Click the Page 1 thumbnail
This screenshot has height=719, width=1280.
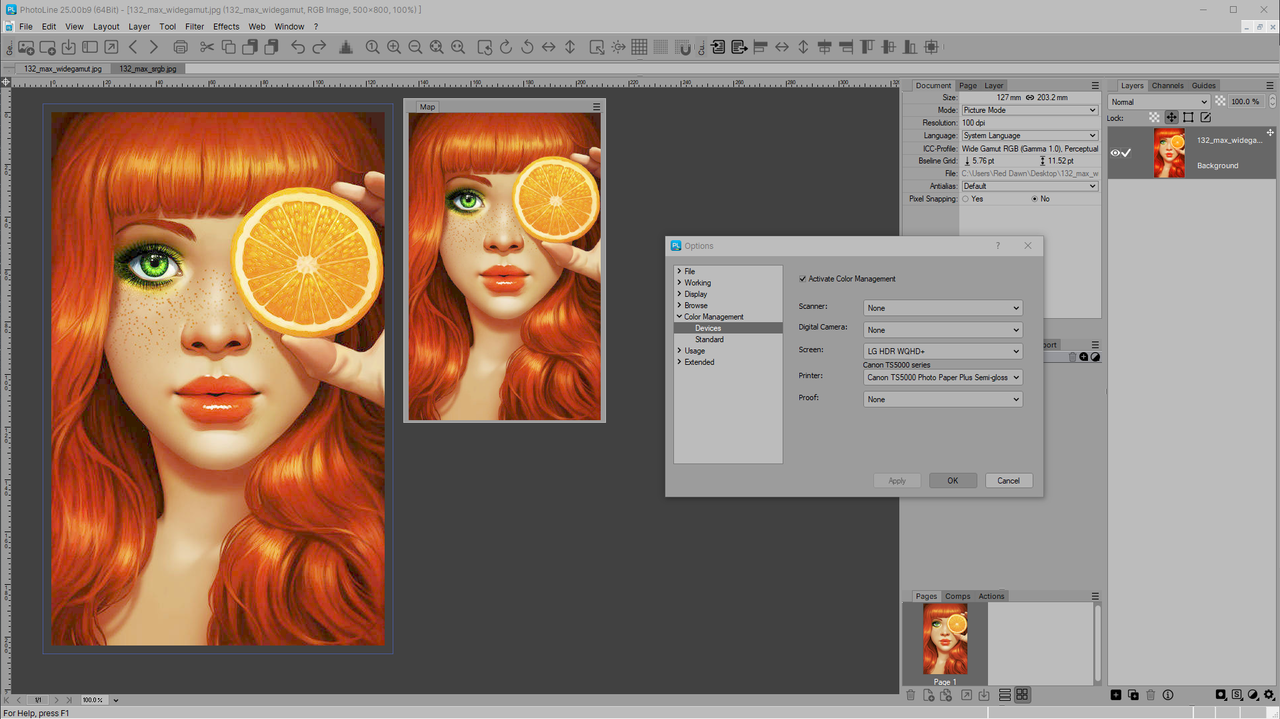coord(945,640)
